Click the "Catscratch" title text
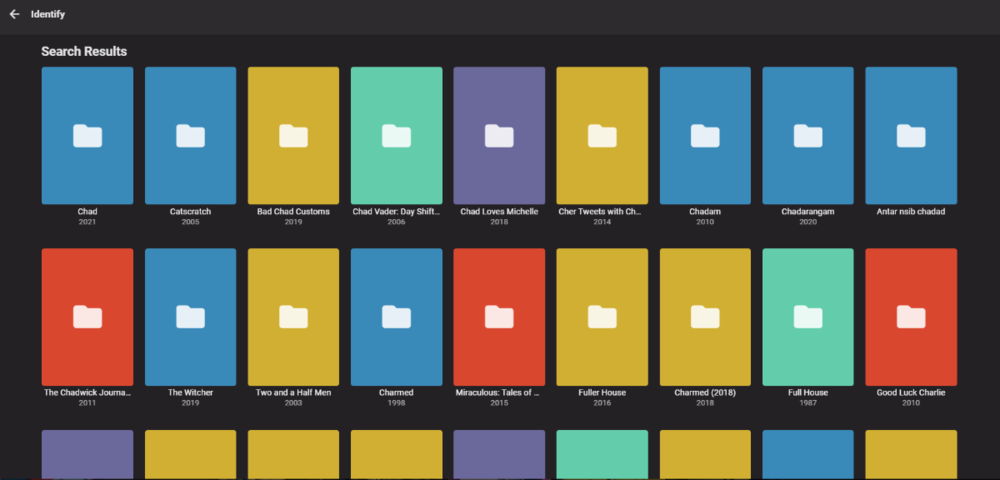Image resolution: width=1000 pixels, height=480 pixels. tap(190, 212)
